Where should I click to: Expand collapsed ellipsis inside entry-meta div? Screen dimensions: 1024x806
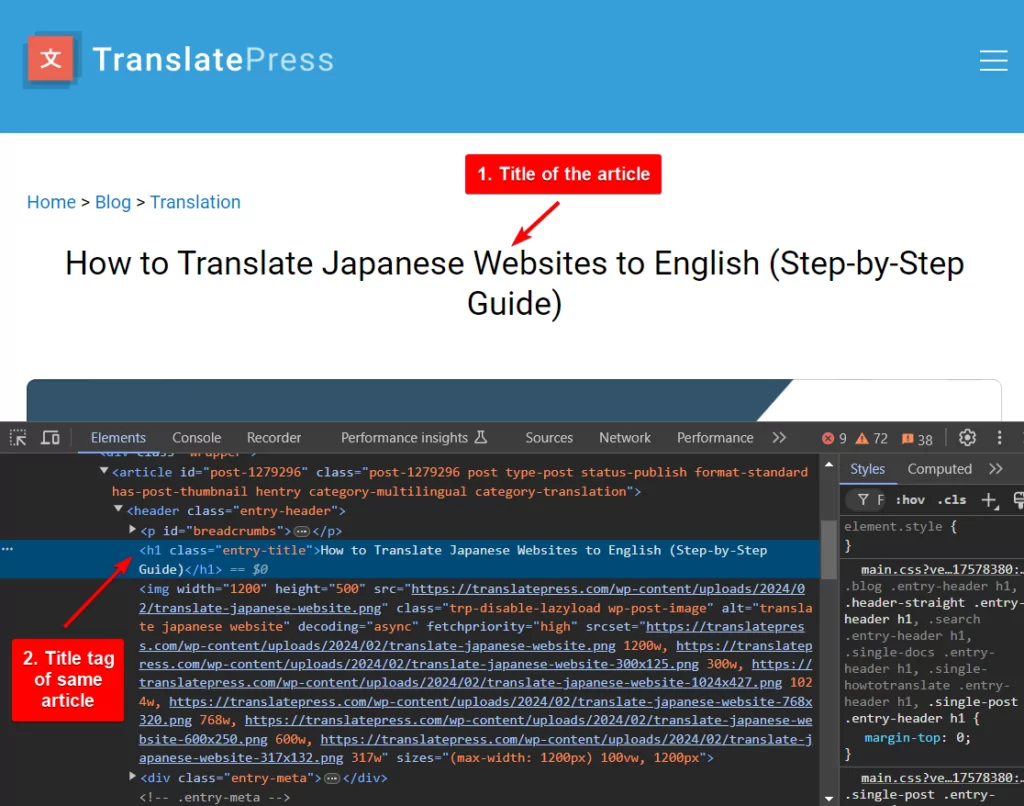coord(332,778)
